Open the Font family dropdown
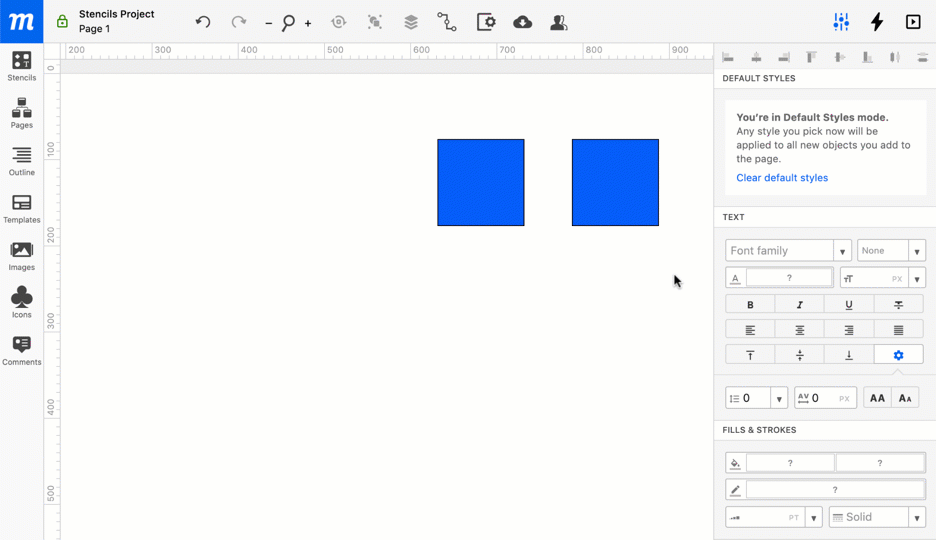The image size is (936, 540). 788,251
